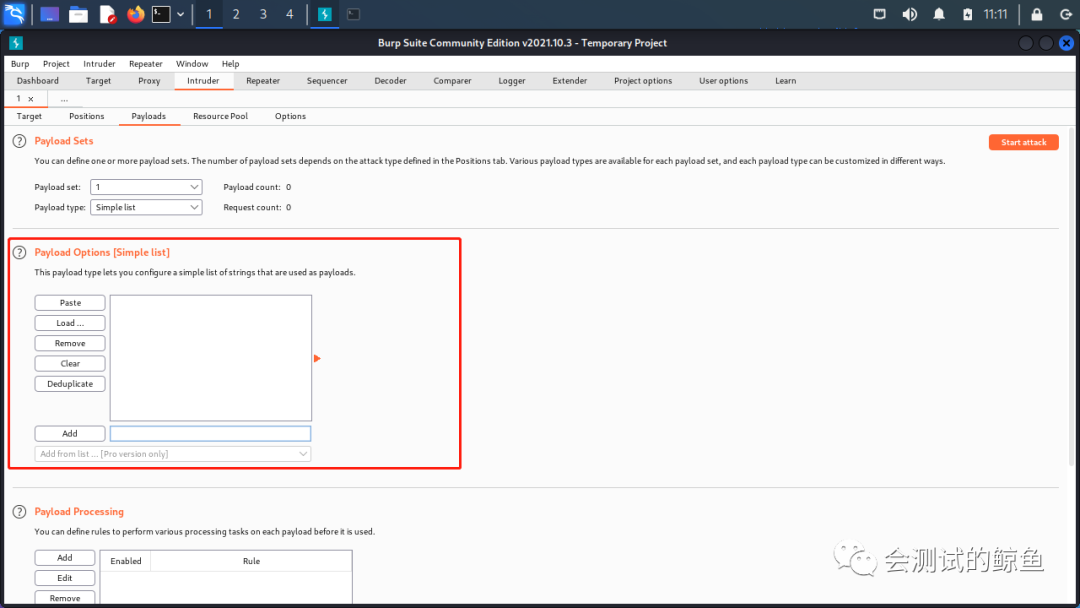
Task: Click the Load ... button
Action: pyautogui.click(x=70, y=323)
